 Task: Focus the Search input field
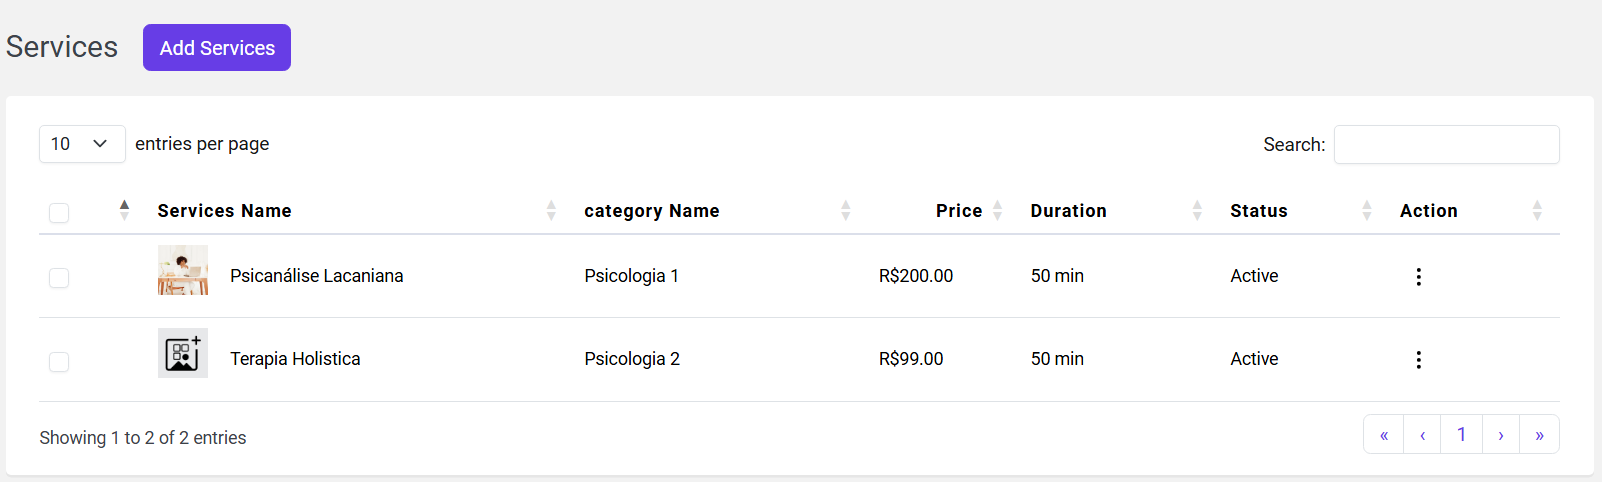point(1446,144)
